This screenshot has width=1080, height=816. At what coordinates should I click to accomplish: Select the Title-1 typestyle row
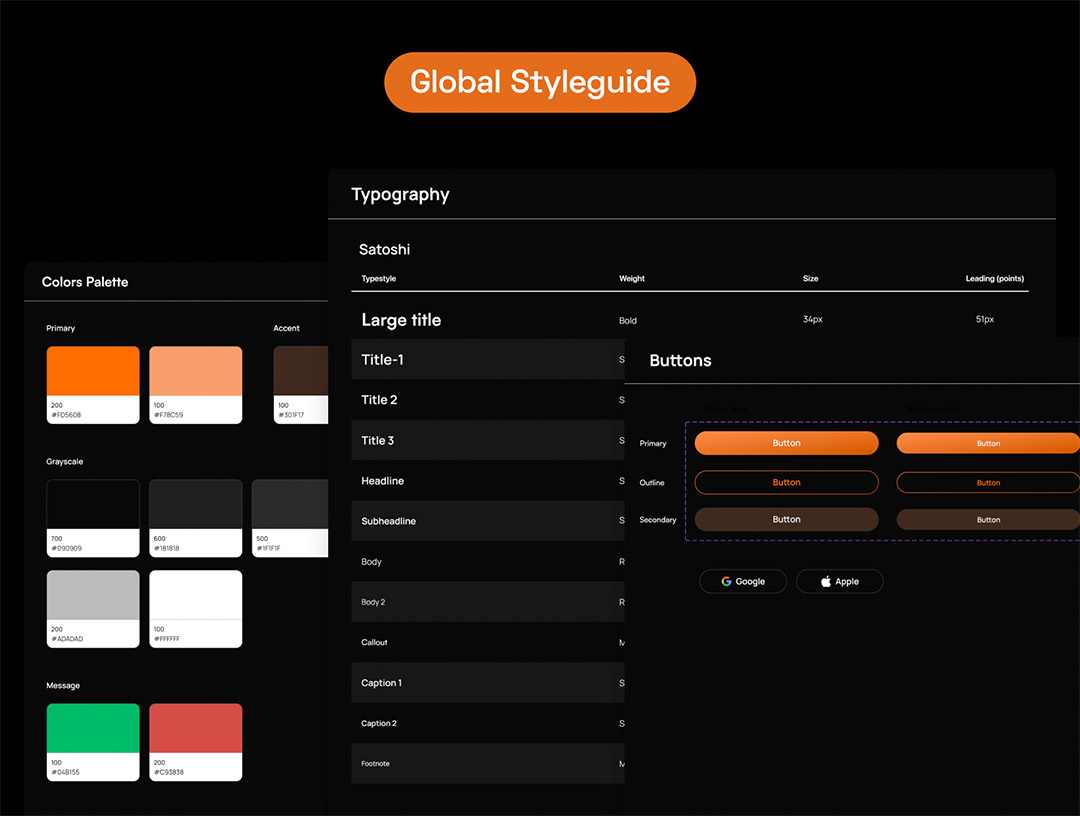(383, 360)
